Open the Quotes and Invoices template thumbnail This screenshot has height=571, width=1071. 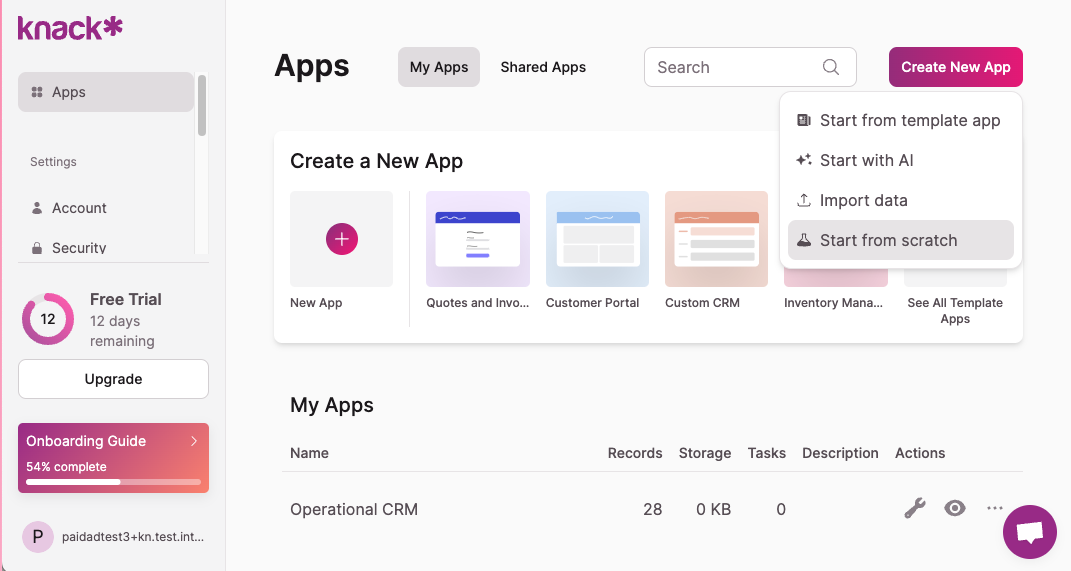478,239
